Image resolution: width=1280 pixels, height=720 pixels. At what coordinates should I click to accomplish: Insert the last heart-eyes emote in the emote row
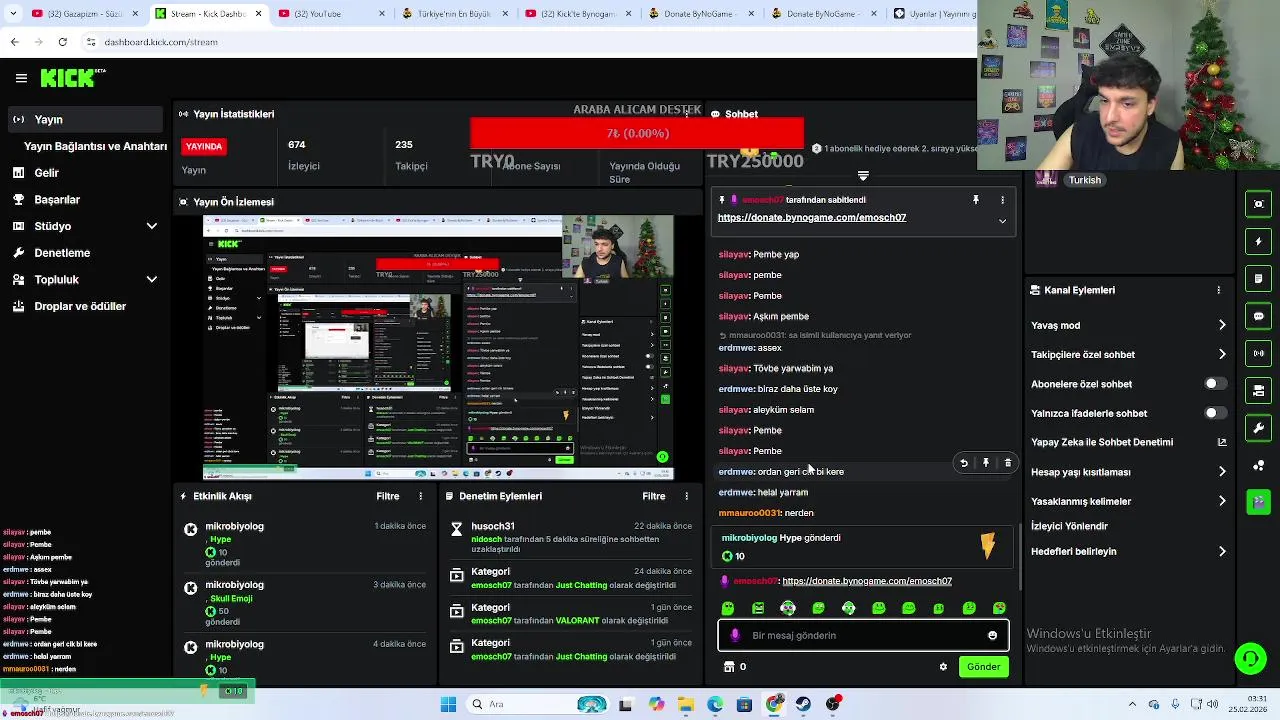click(999, 608)
